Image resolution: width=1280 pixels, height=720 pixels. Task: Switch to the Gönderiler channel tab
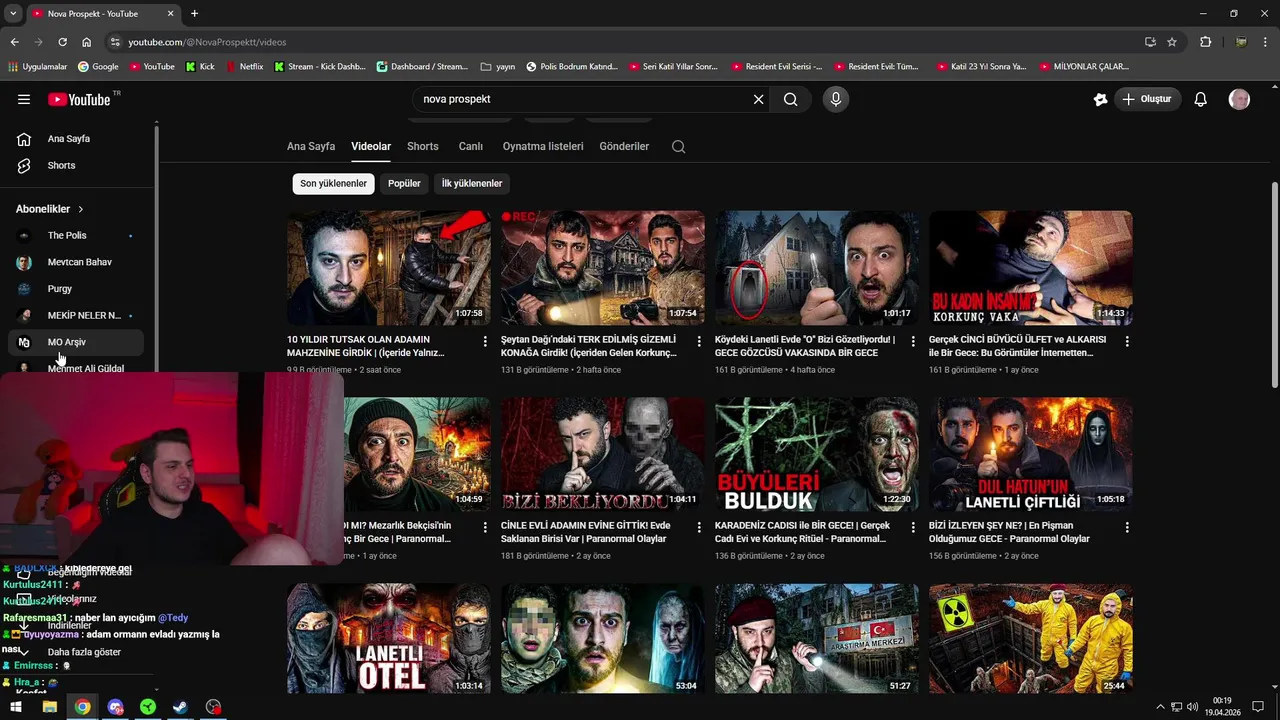click(624, 146)
